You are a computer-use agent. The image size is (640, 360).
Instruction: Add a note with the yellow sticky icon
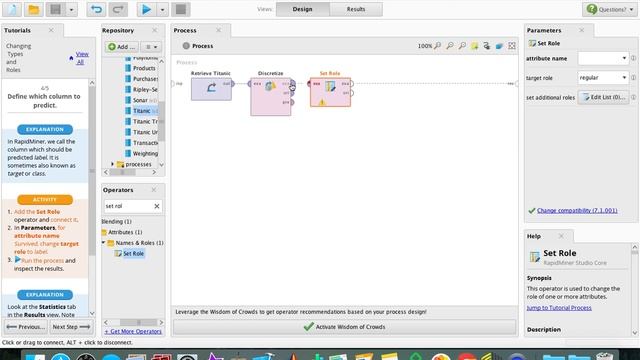[474, 46]
